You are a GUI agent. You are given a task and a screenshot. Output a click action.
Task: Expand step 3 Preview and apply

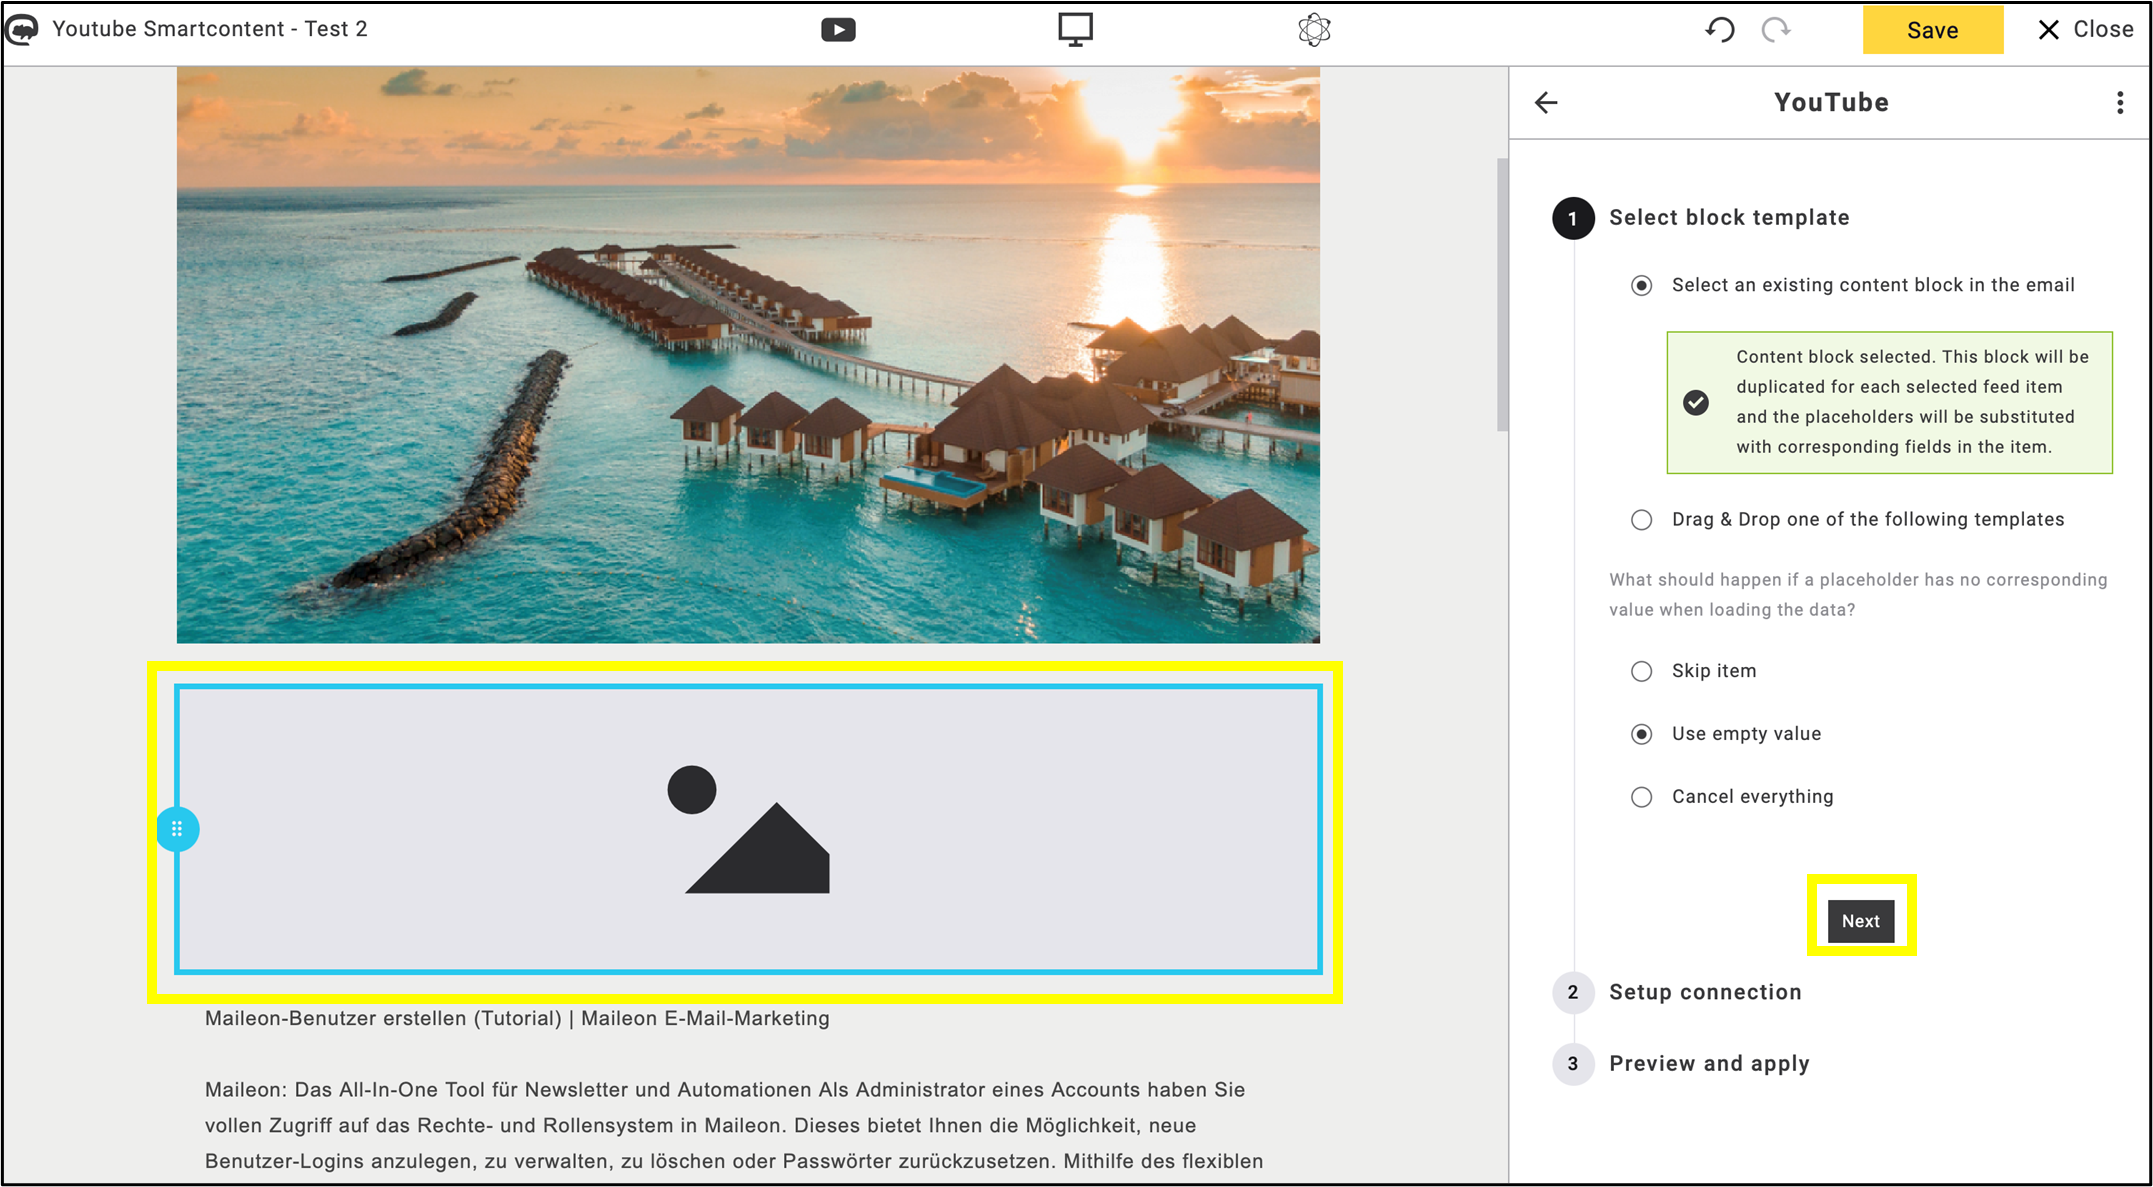tap(1709, 1063)
